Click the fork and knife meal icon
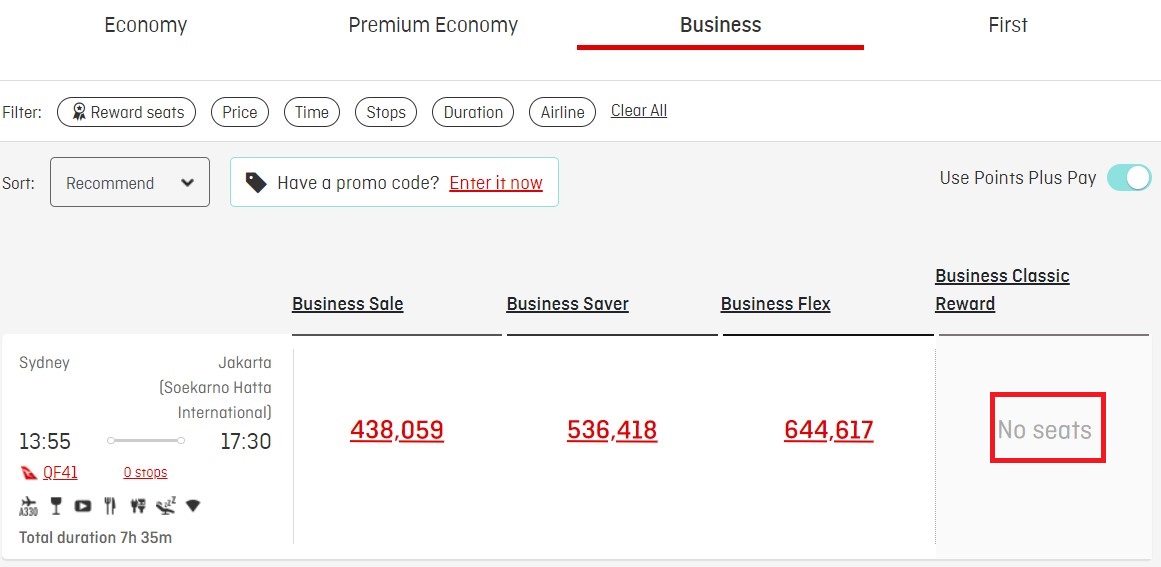1161x567 pixels. coord(111,506)
